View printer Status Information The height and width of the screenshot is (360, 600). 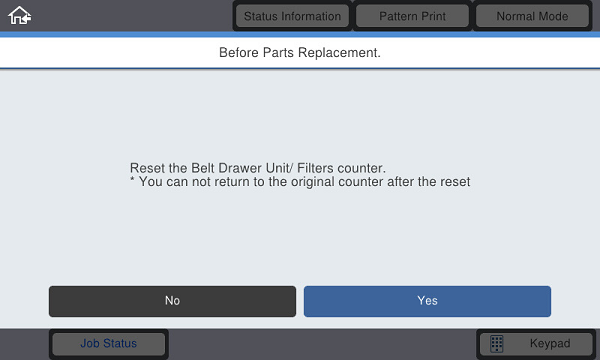[292, 16]
